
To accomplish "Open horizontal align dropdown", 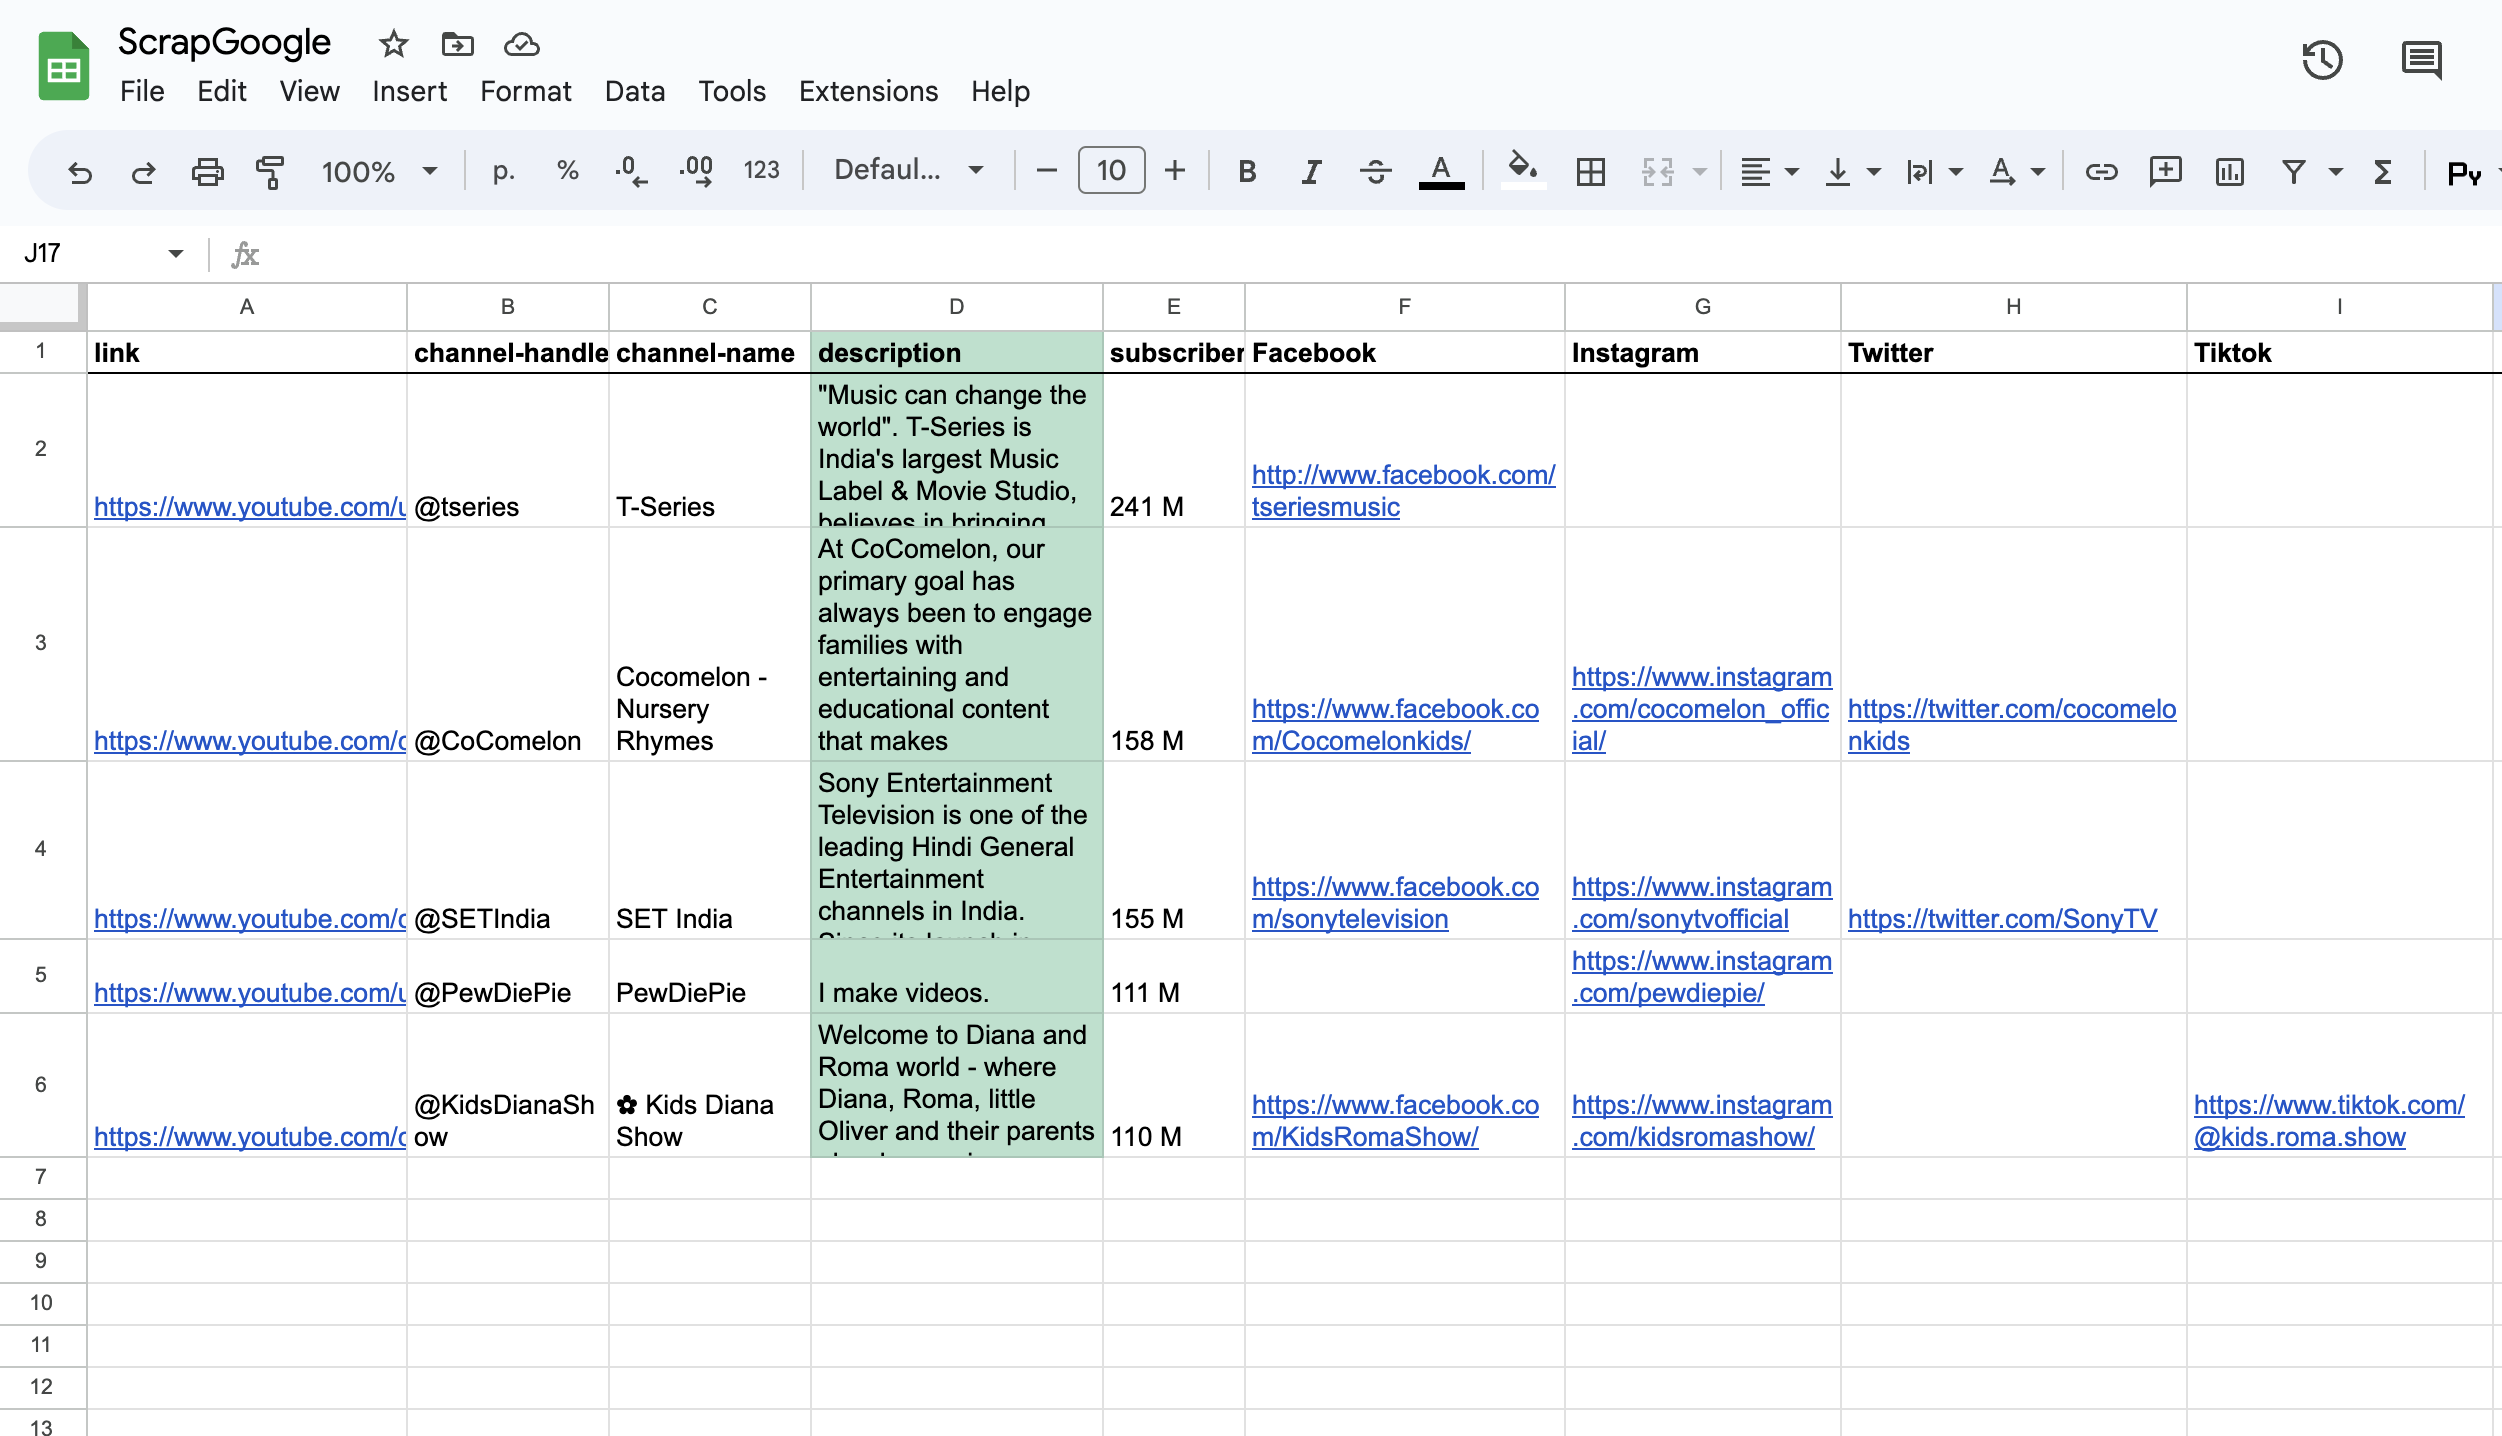I will tap(1769, 172).
